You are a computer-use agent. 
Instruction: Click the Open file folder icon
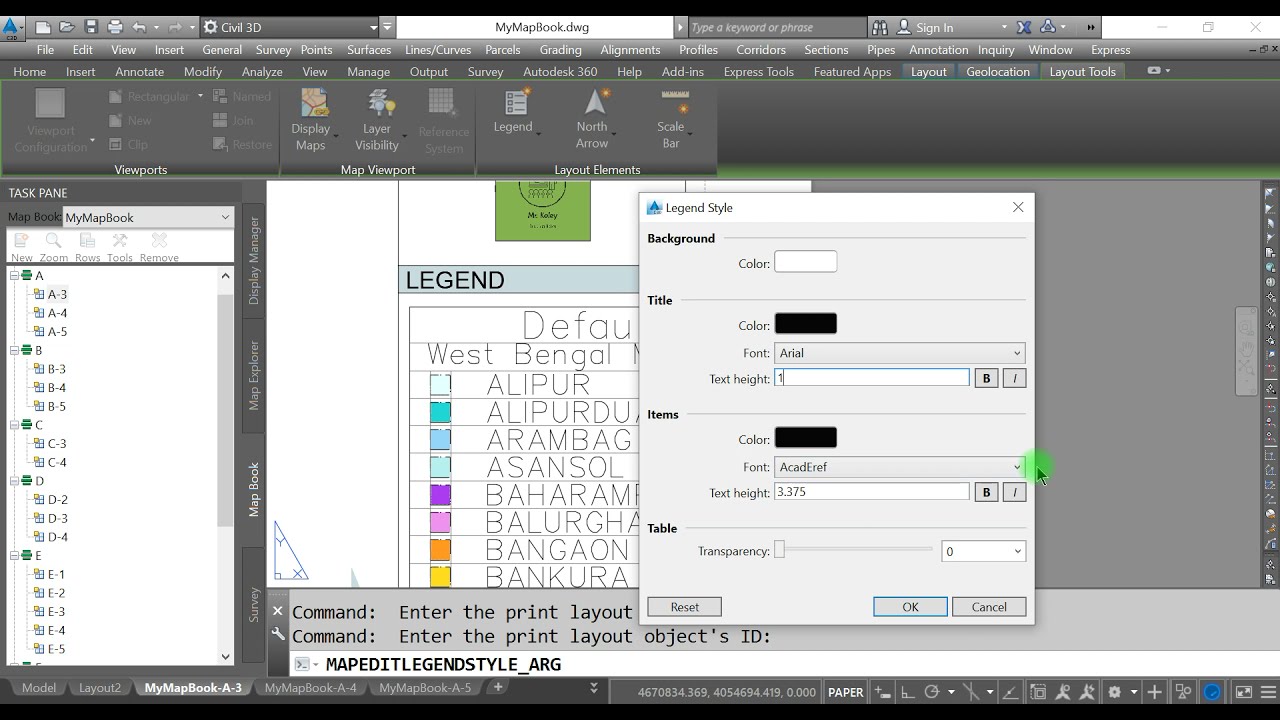click(67, 27)
